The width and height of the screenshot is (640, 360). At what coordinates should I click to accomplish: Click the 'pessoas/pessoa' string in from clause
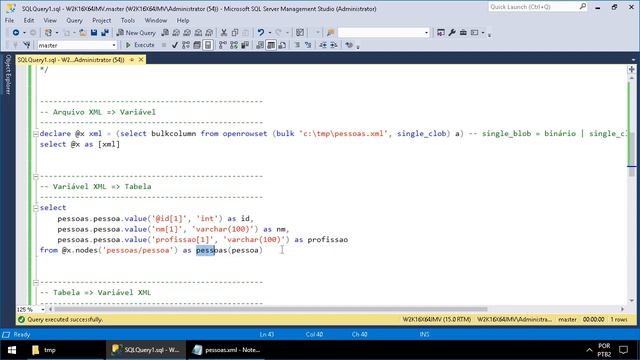pos(138,250)
